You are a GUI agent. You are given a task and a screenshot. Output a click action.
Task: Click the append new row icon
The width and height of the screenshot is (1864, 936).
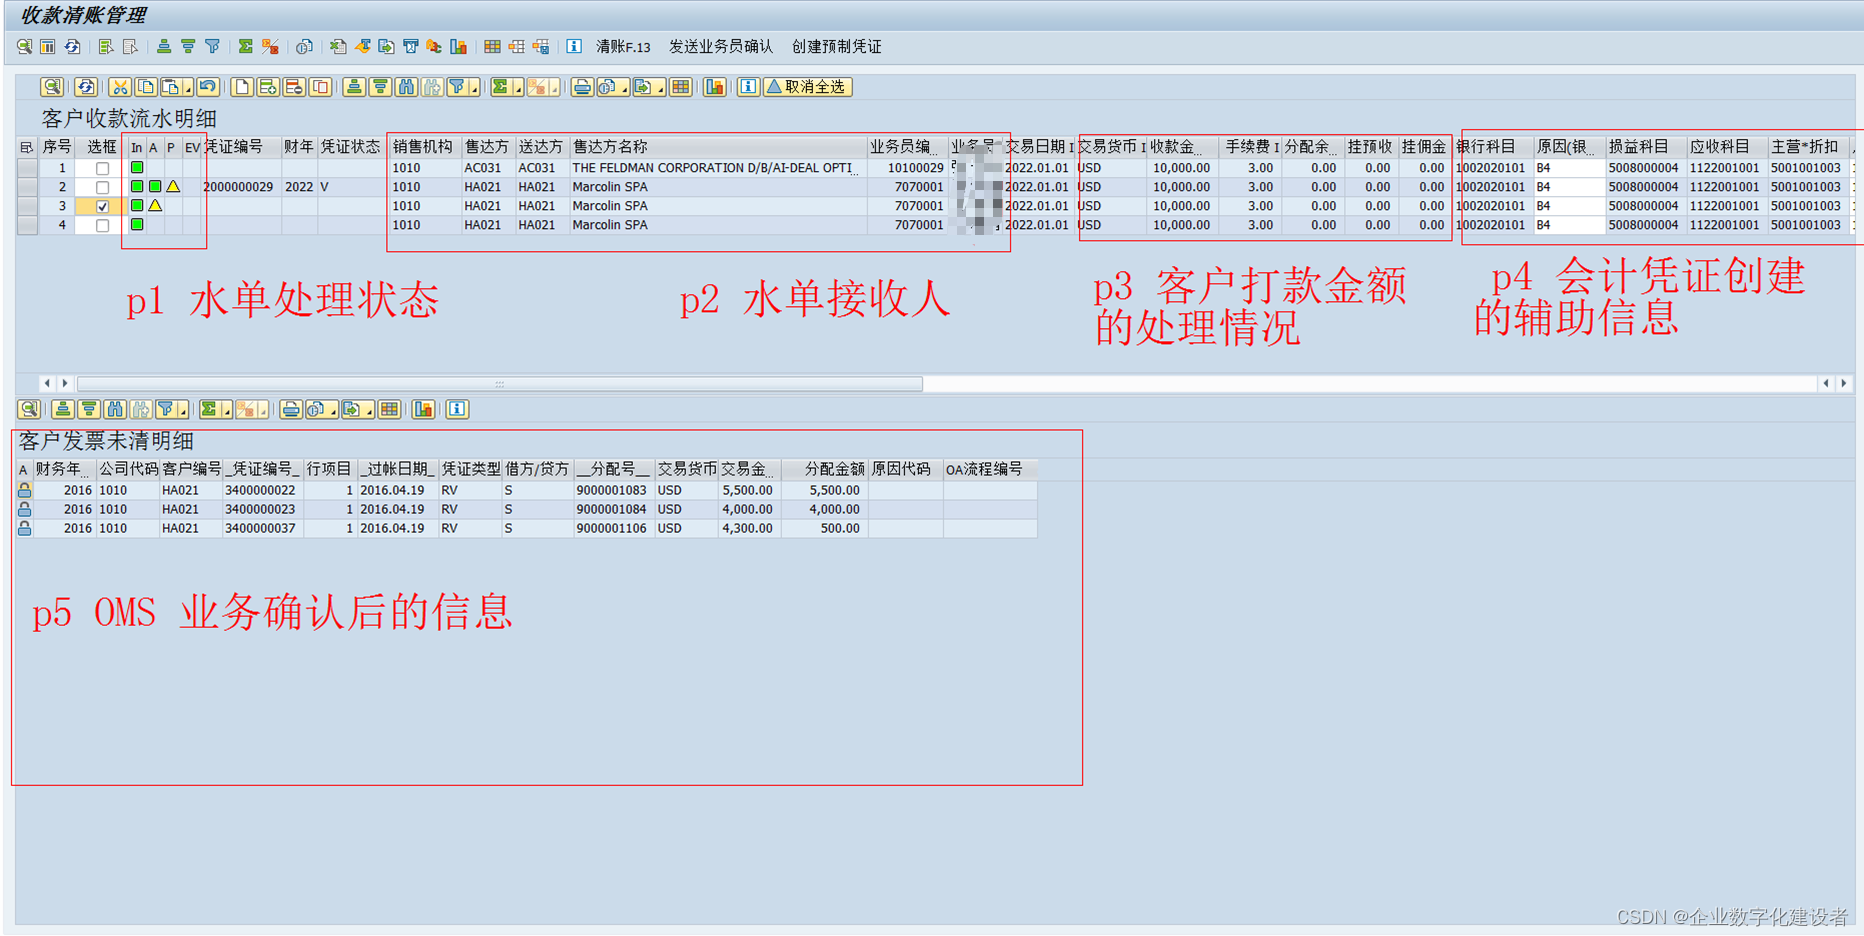241,87
